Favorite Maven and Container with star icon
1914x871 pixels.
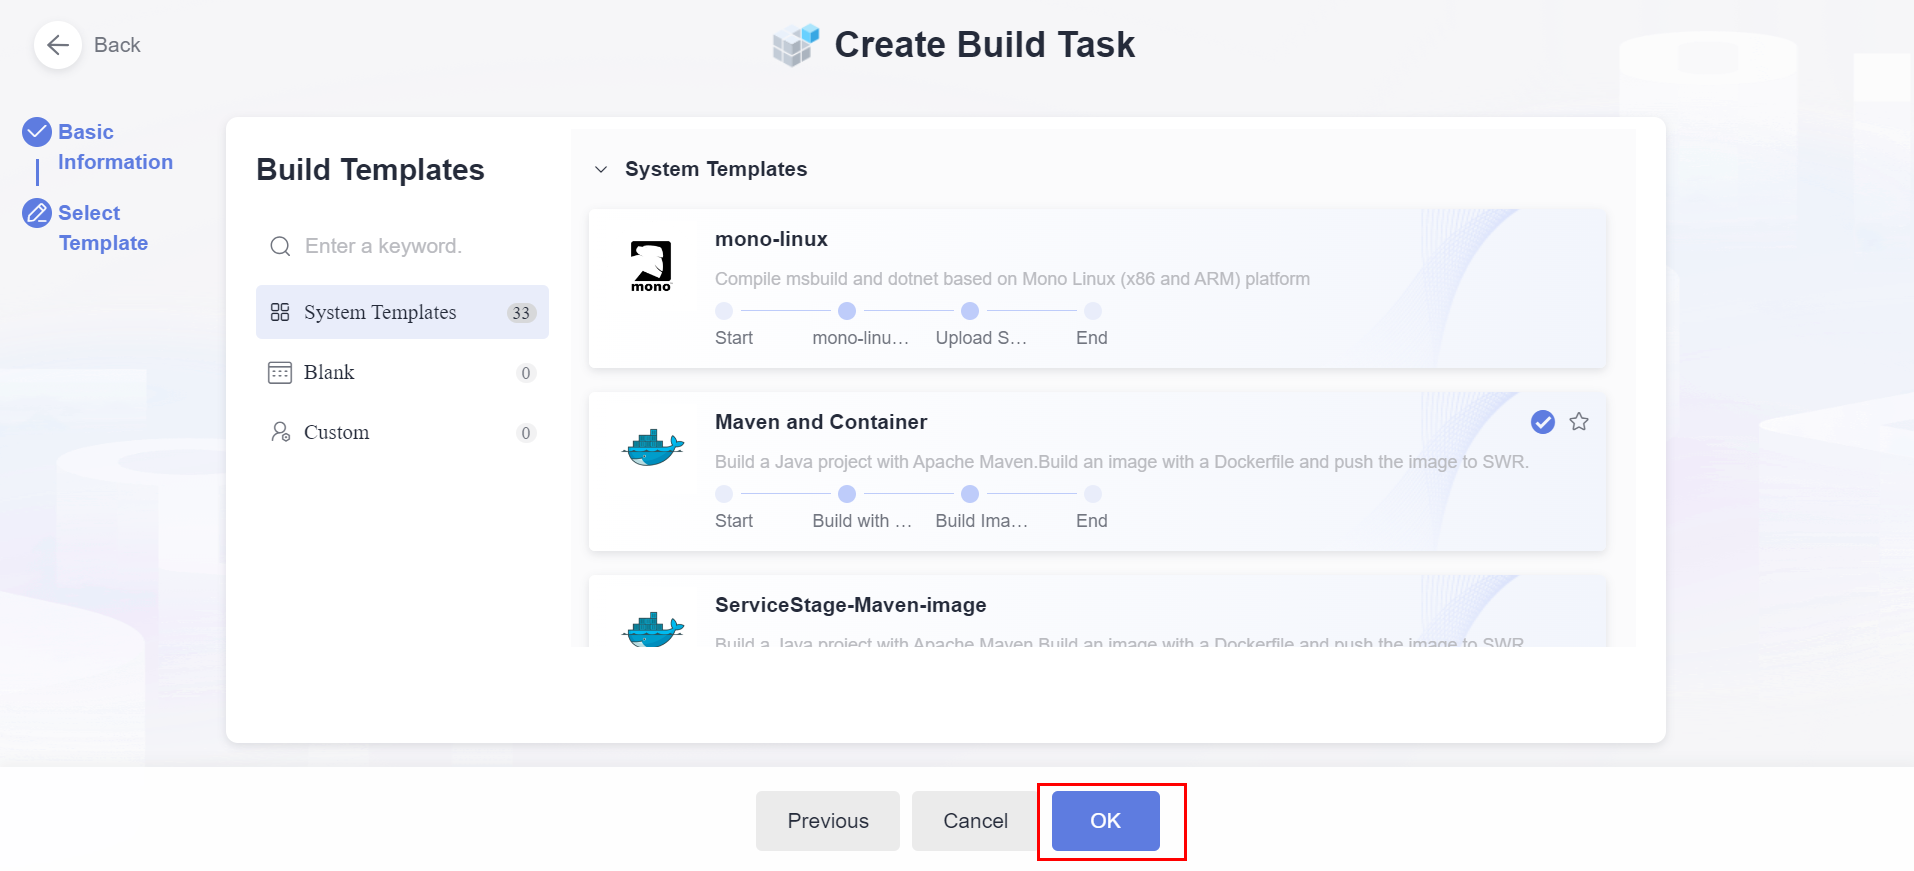click(1579, 422)
